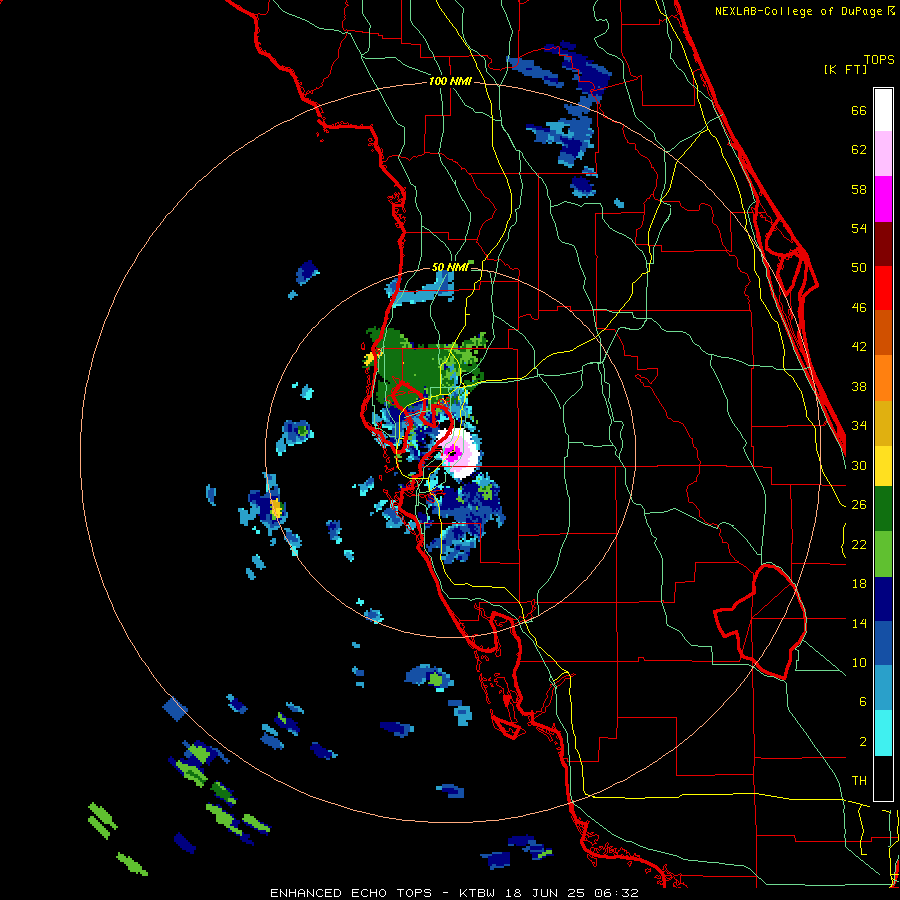This screenshot has width=900, height=900.
Task: Click the 14 legend value
Action: pos(859,623)
